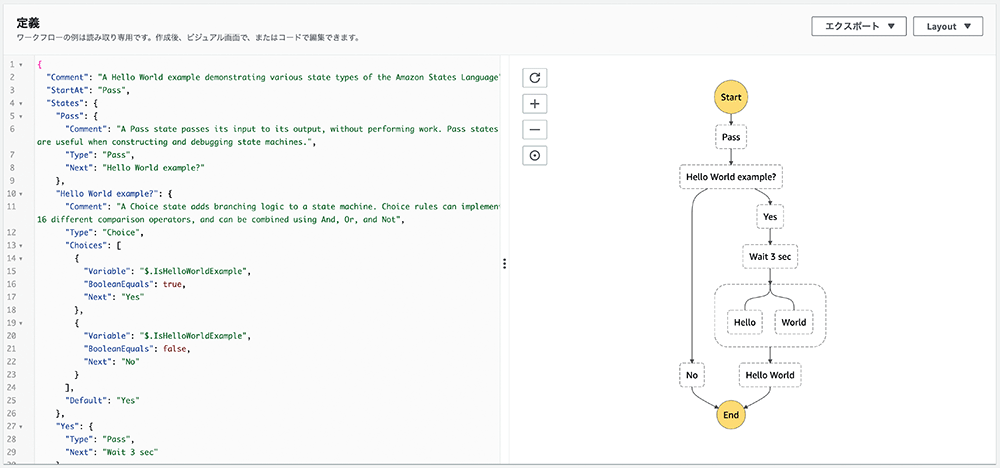Select the Hello branch node

click(x=744, y=322)
